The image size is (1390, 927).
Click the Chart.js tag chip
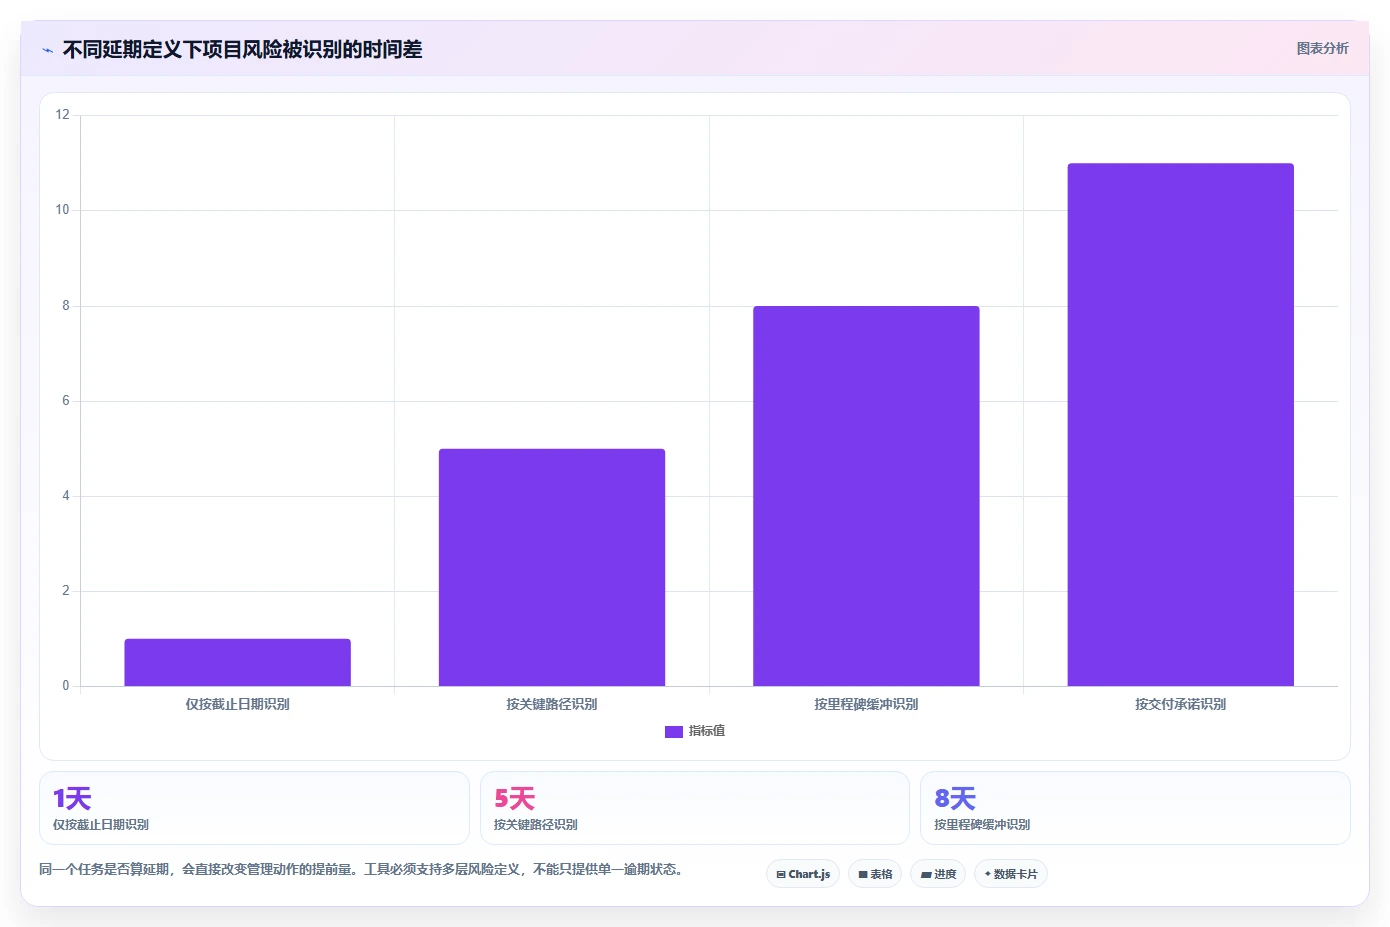pyautogui.click(x=803, y=874)
